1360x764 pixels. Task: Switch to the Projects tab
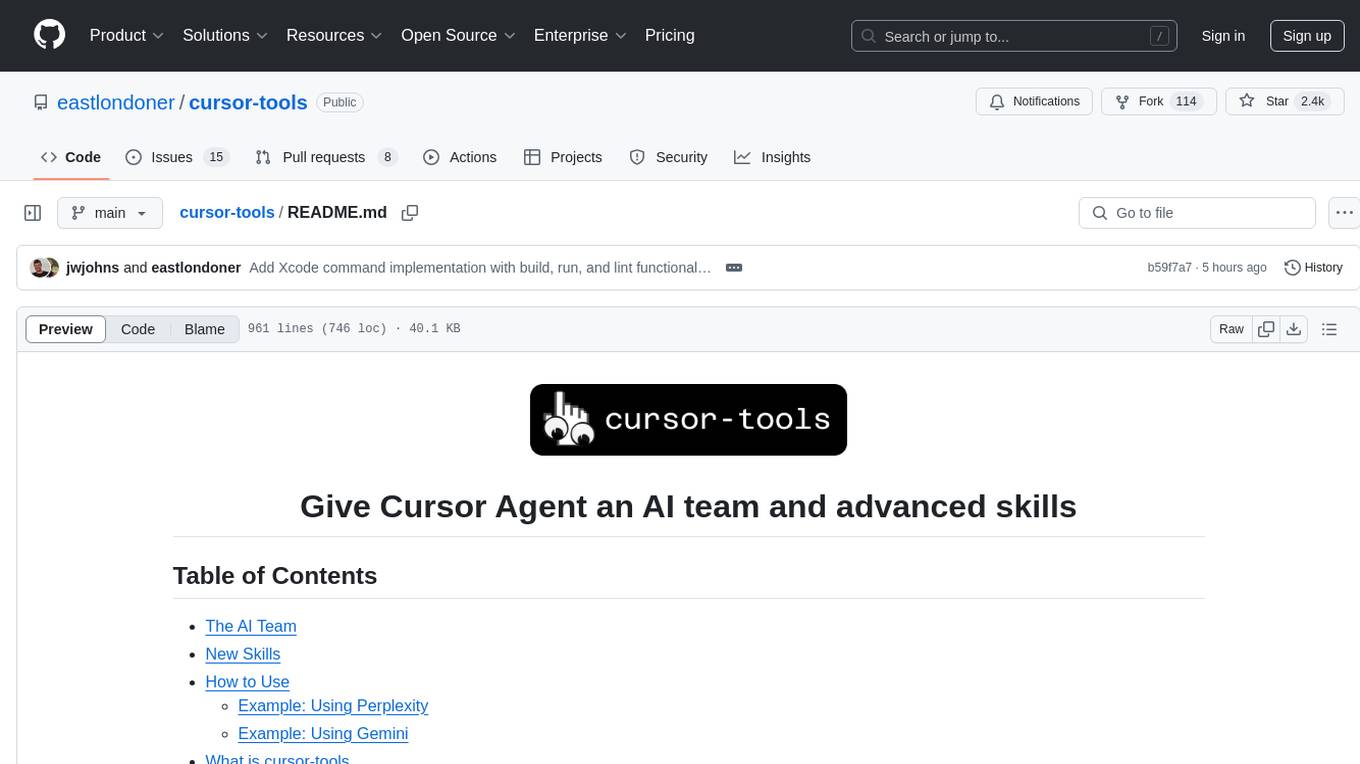pos(563,157)
